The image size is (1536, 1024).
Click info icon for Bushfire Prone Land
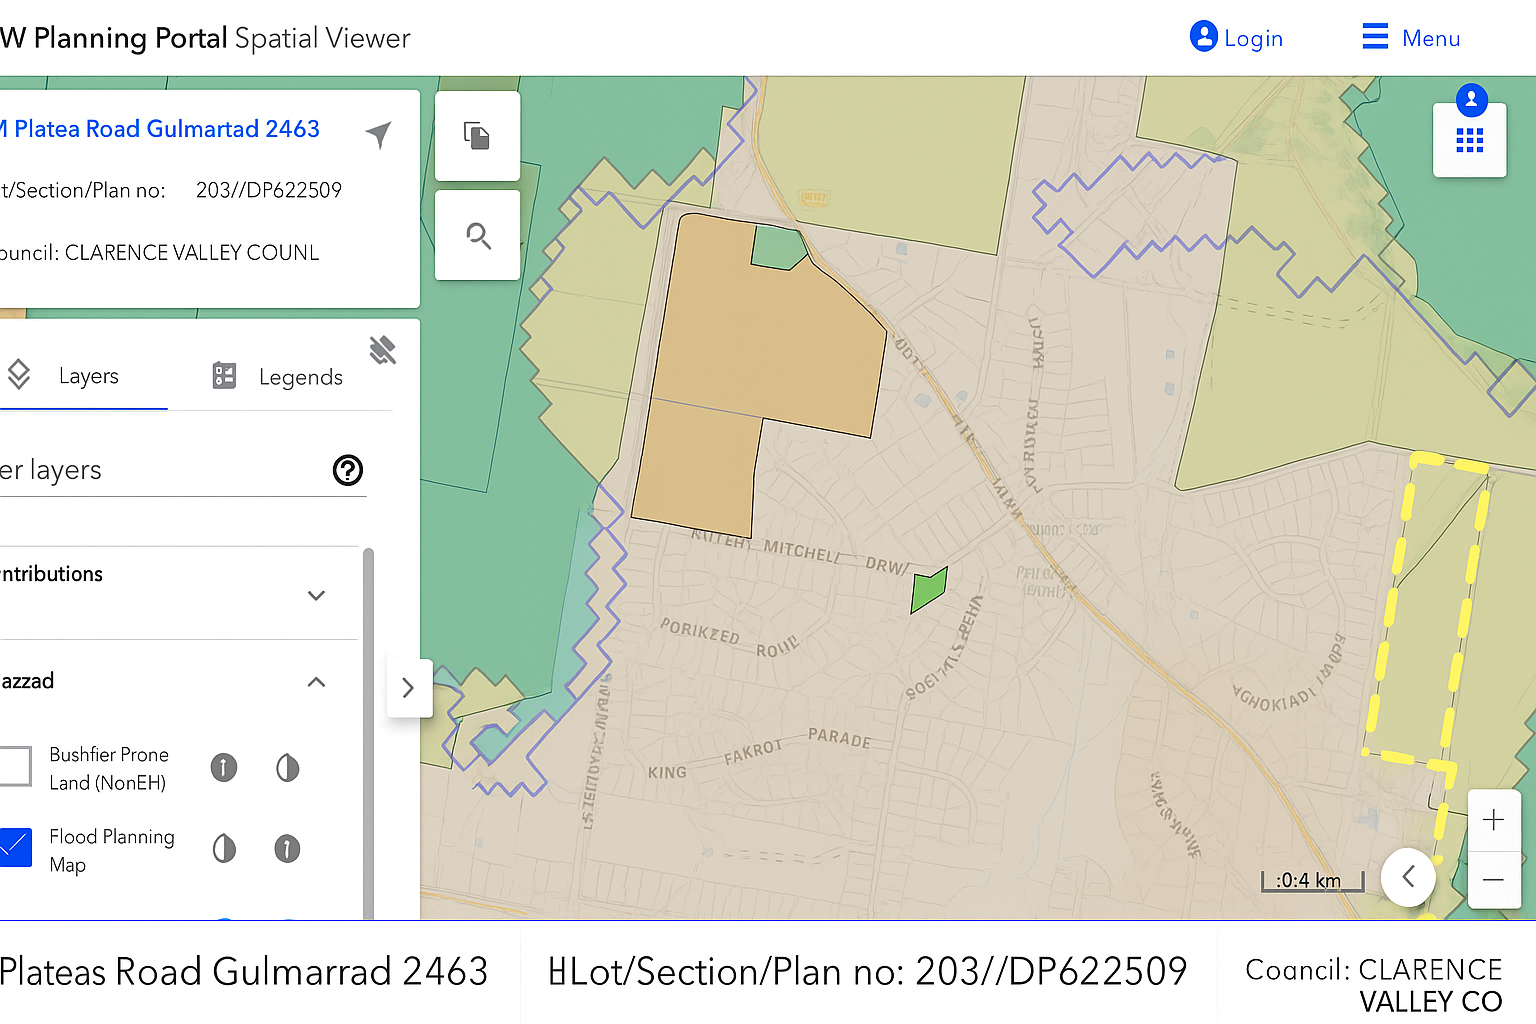(x=224, y=767)
